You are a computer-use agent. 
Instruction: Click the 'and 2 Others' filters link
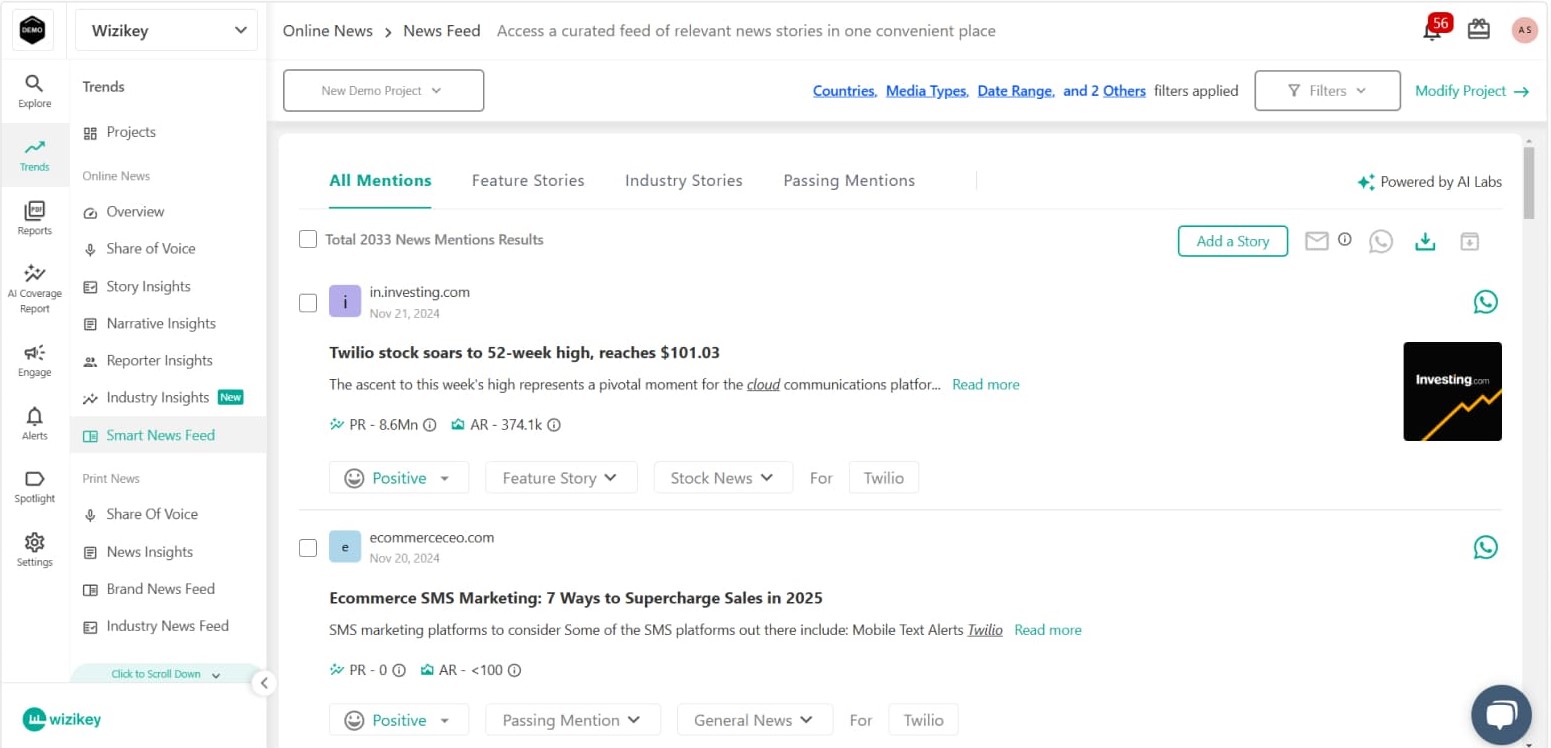click(x=1104, y=91)
